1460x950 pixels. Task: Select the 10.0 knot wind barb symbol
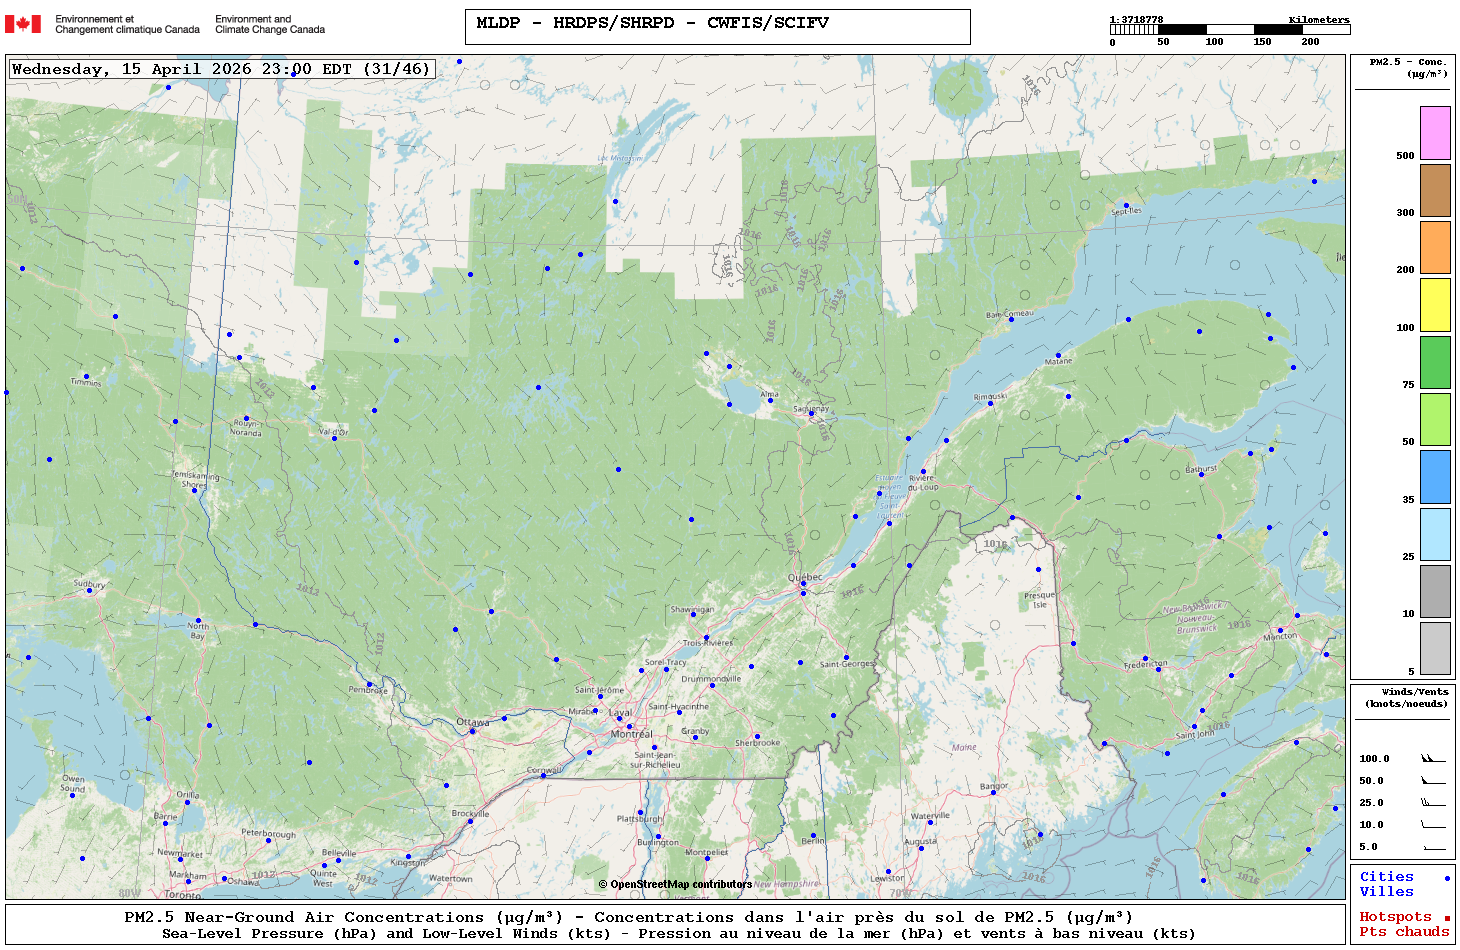[x=1433, y=825]
